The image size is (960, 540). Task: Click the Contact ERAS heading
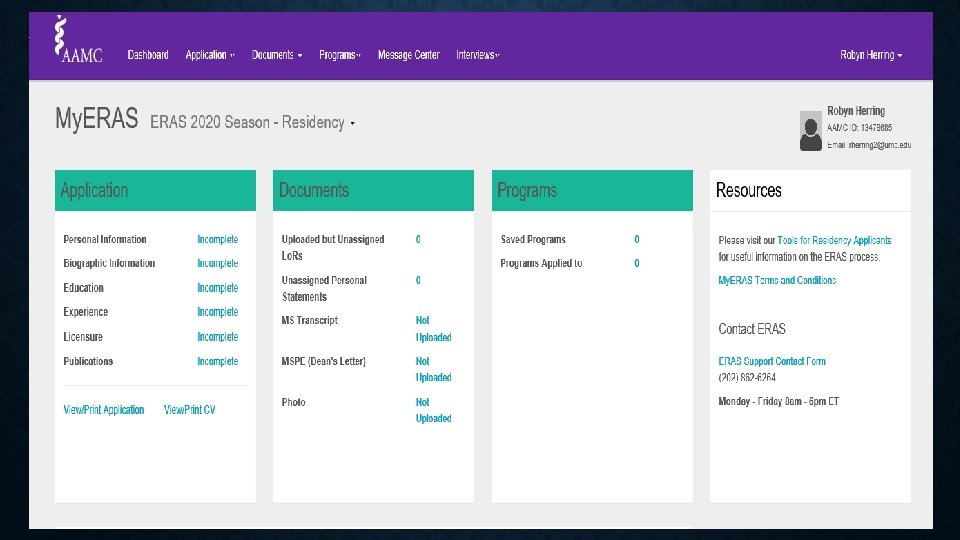pos(752,329)
